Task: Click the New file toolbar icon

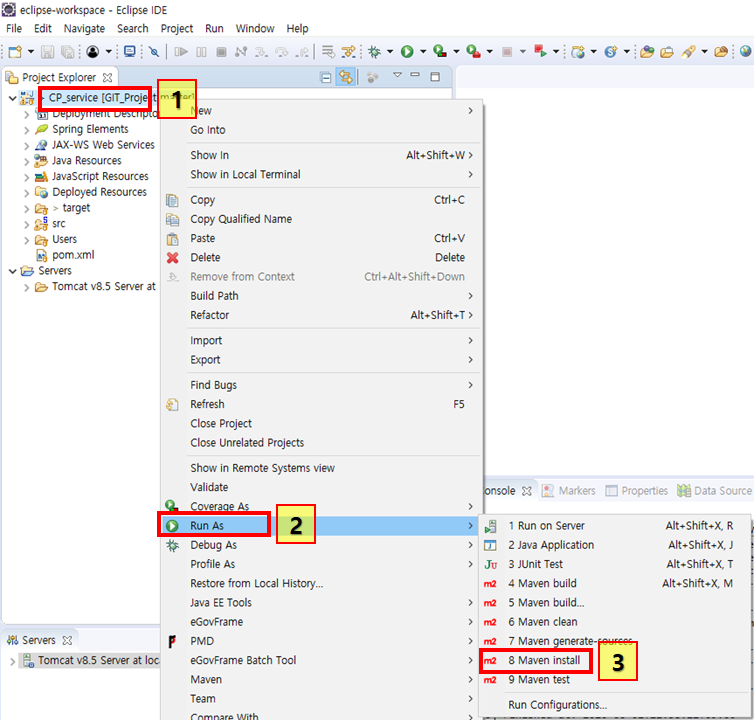Action: [x=15, y=51]
